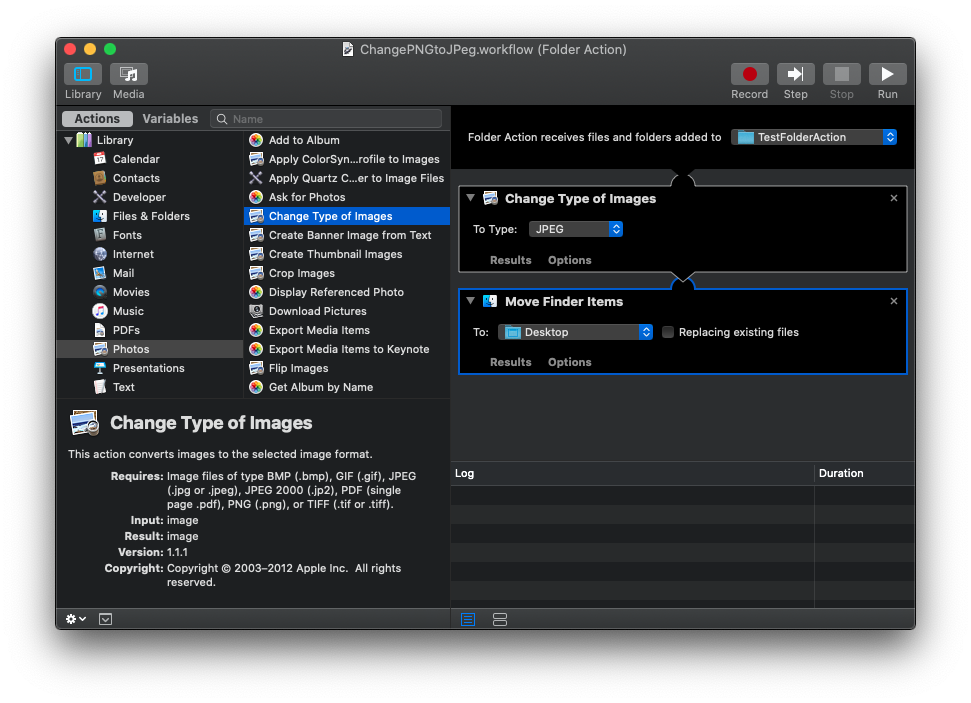Switch to the Variables tab
Image resolution: width=971 pixels, height=703 pixels.
[x=170, y=118]
